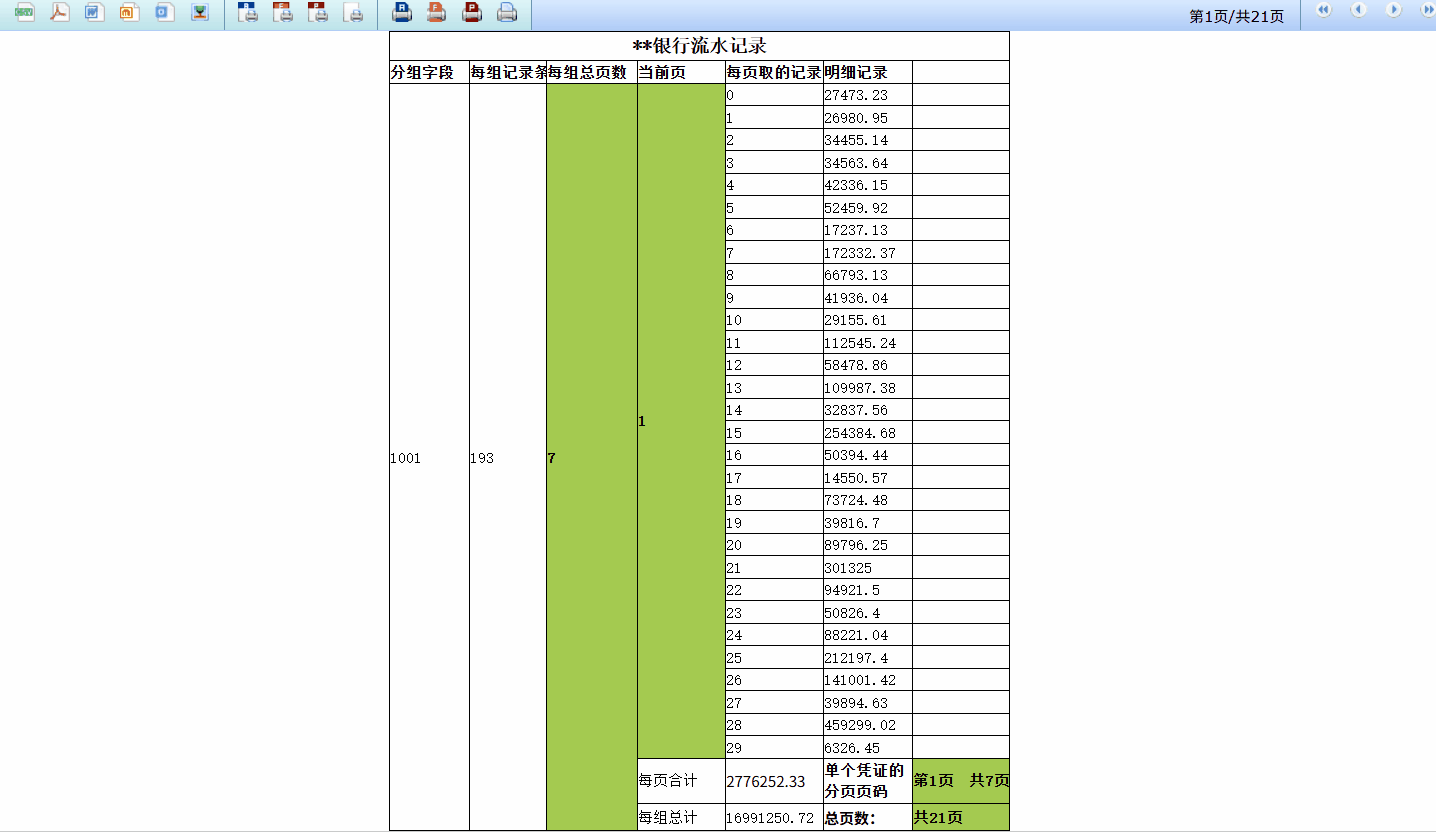Select the cell showing 66793.13
This screenshot has height=832, width=1436.
coord(868,275)
